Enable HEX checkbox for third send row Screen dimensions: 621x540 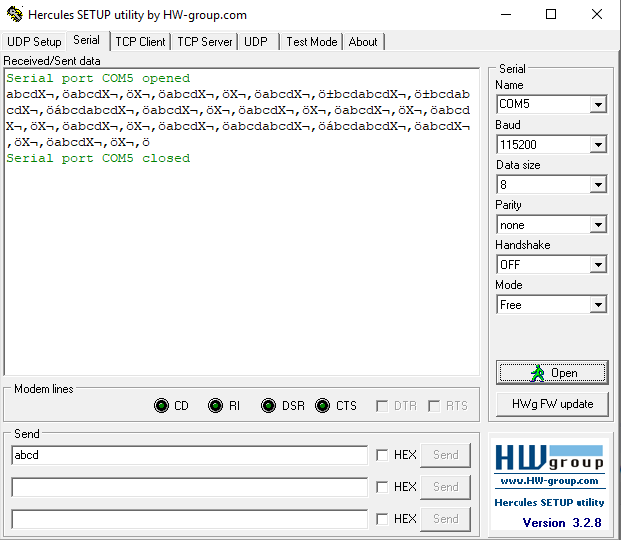pyautogui.click(x=382, y=519)
